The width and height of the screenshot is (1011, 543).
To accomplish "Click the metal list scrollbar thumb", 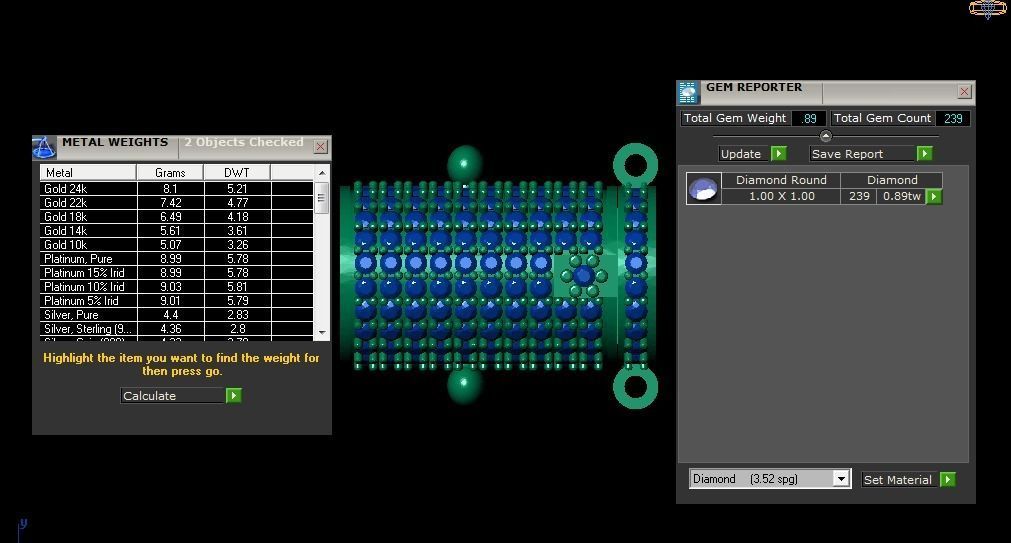I will pyautogui.click(x=322, y=197).
